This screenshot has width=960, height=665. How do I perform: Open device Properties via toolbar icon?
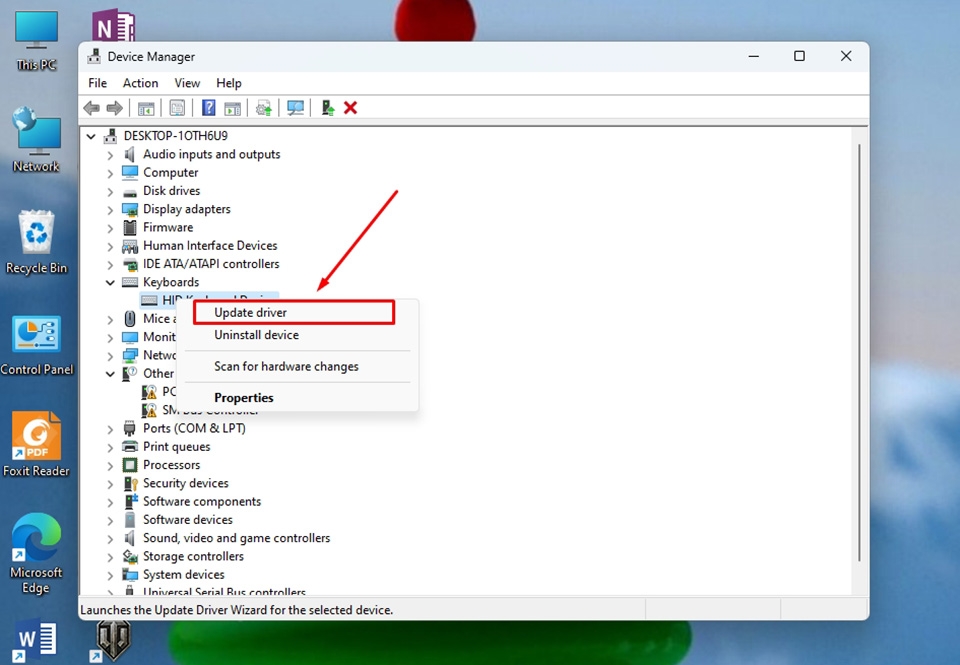pyautogui.click(x=177, y=107)
